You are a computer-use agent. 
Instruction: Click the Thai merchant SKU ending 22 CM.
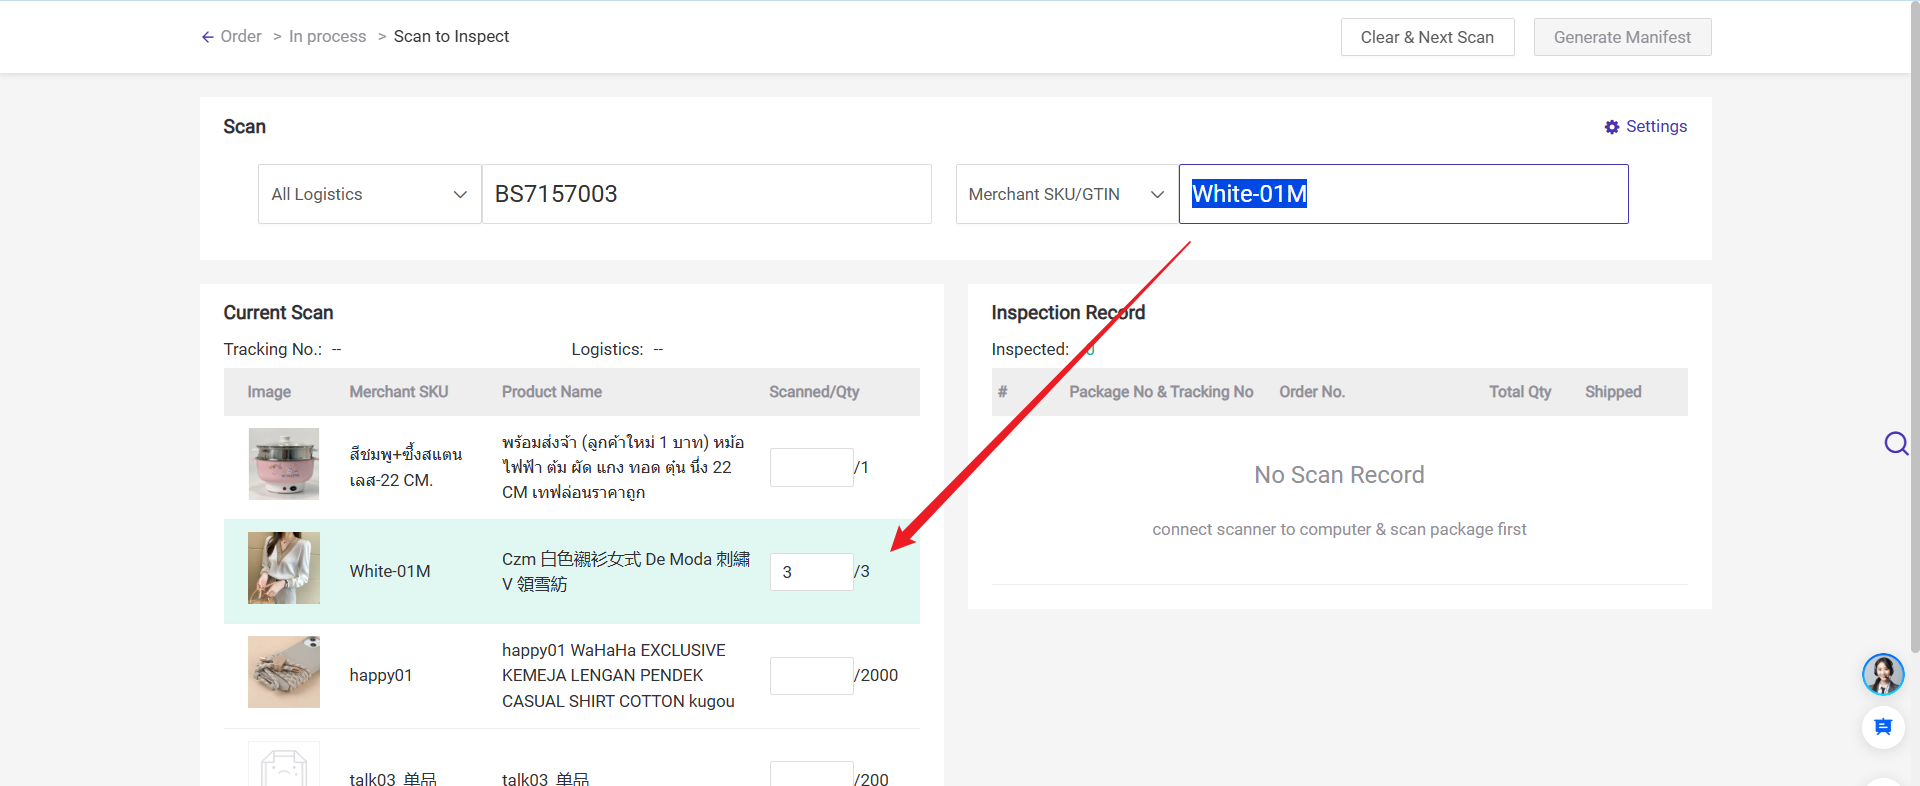click(x=406, y=467)
